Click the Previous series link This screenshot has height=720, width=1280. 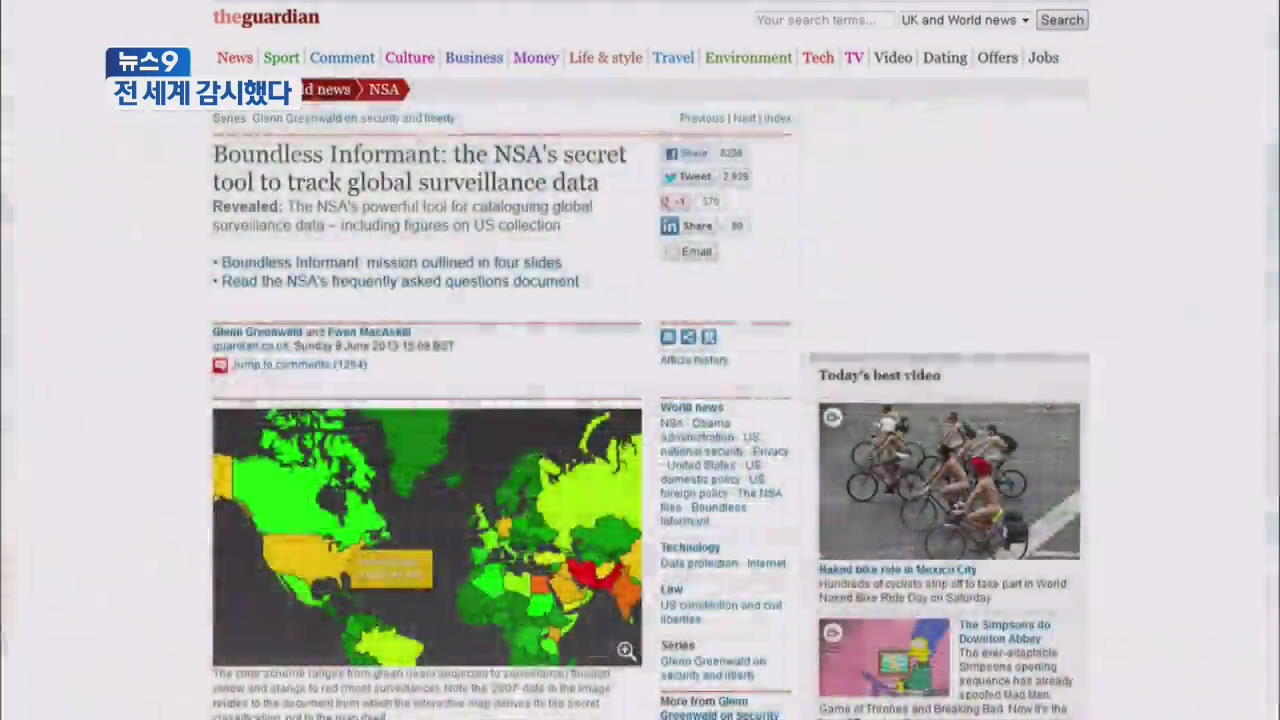[702, 118]
